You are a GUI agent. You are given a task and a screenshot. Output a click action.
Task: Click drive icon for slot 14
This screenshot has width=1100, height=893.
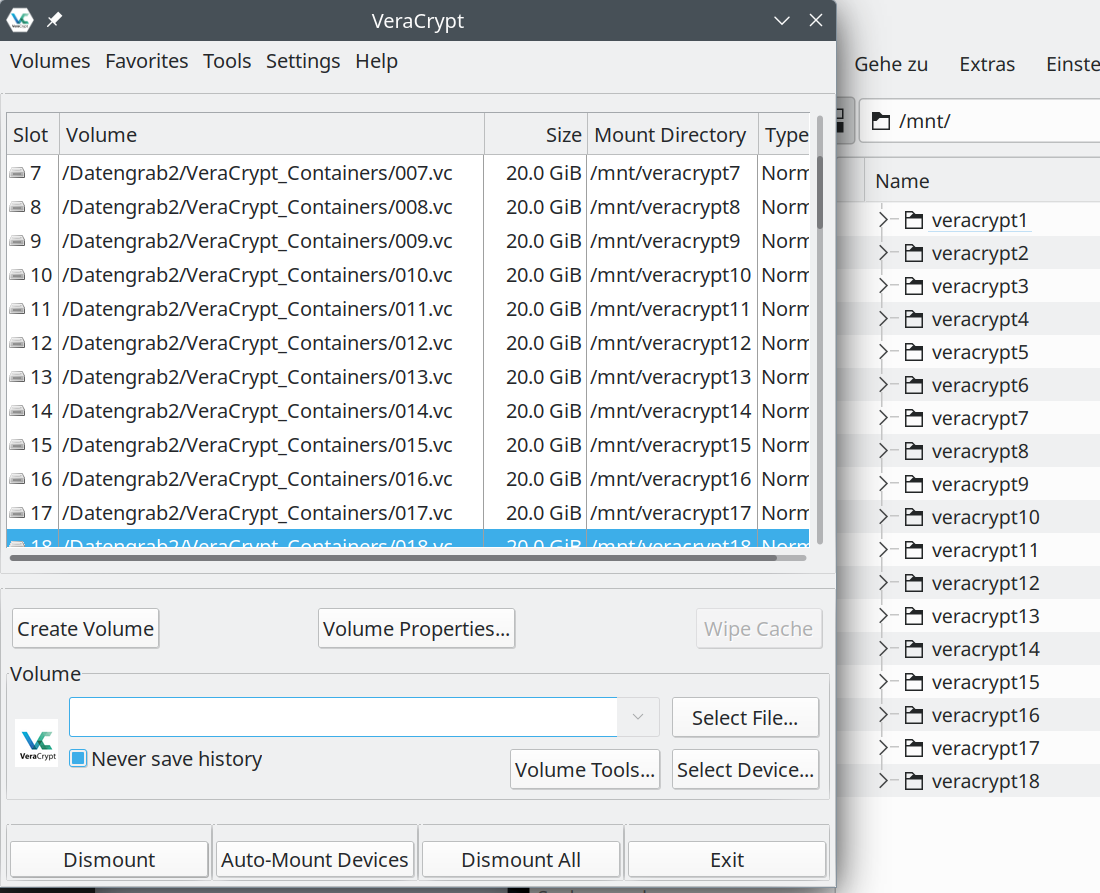(17, 411)
